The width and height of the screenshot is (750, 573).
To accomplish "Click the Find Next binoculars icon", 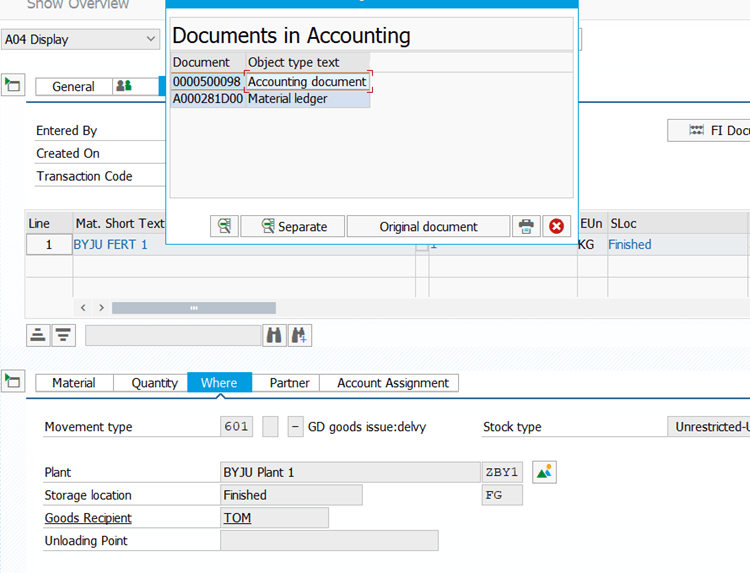I will click(x=300, y=335).
